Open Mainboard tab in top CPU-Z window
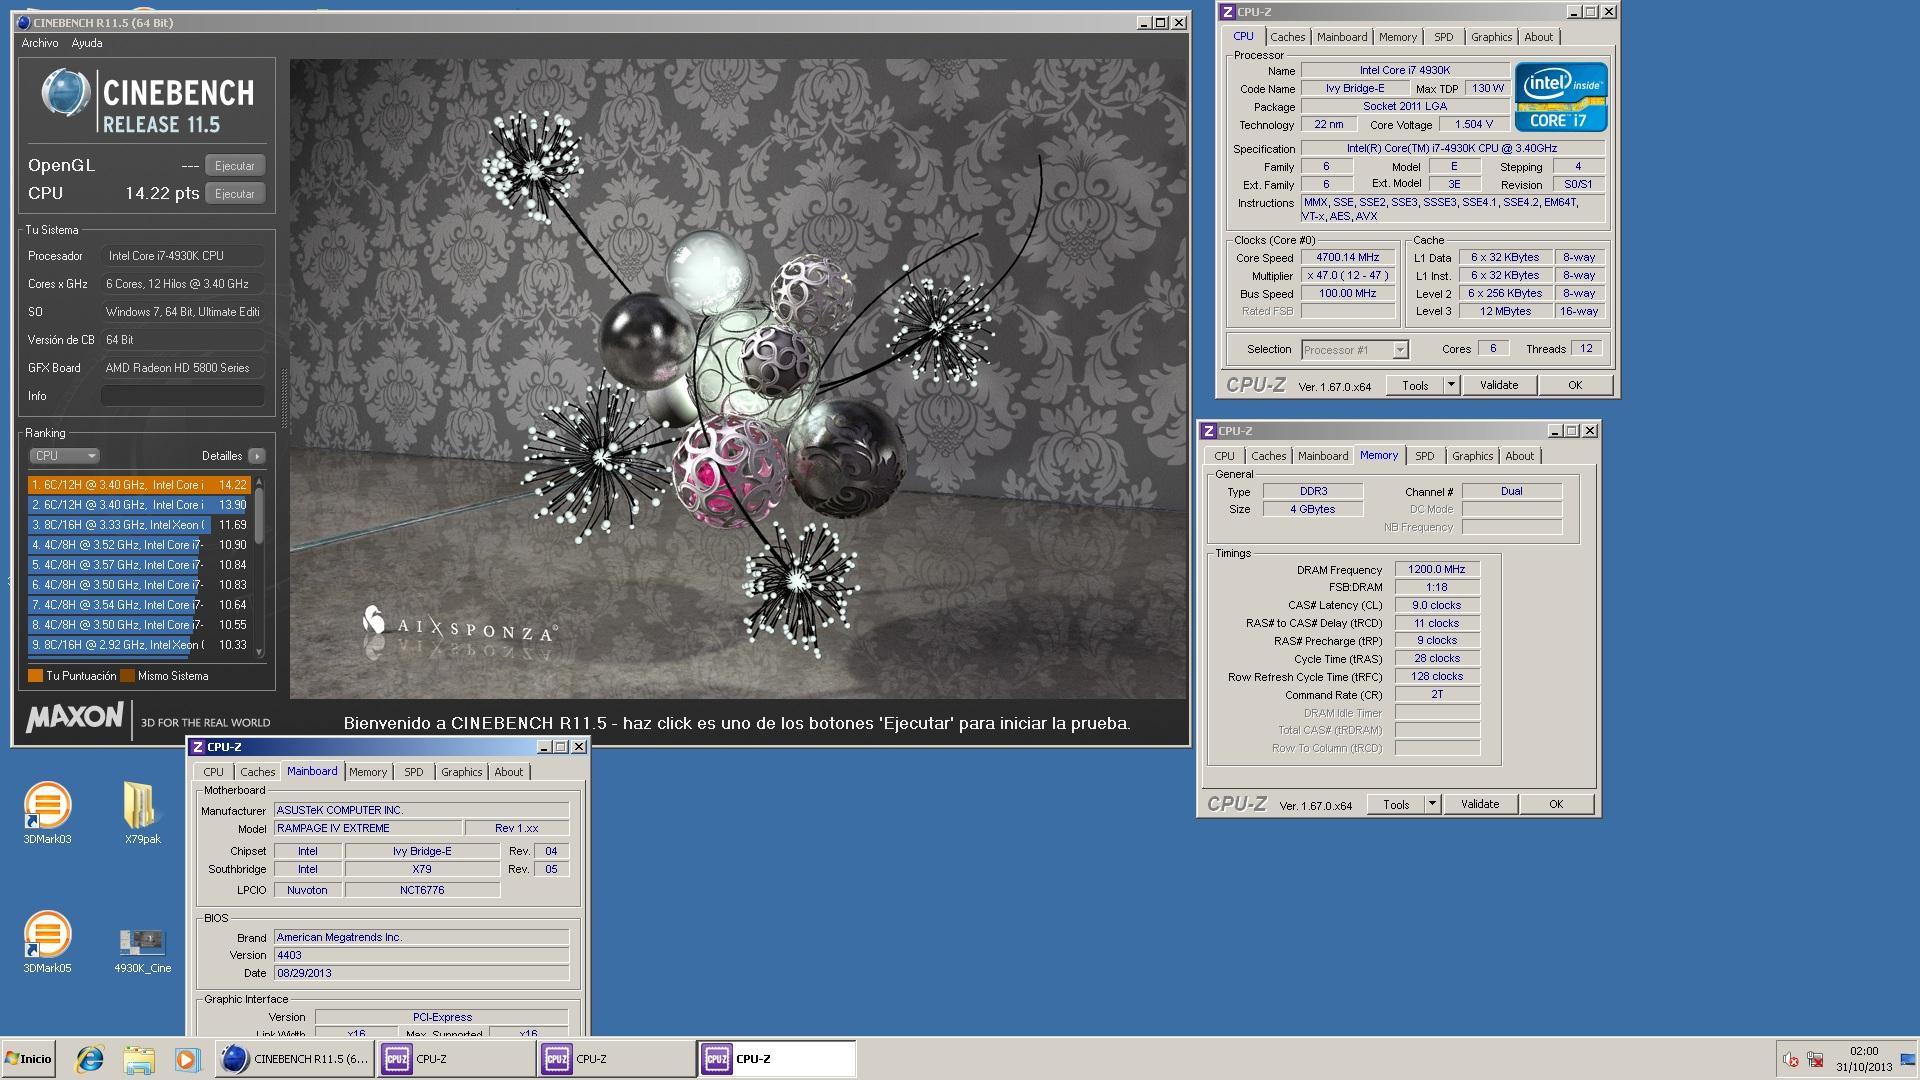The width and height of the screenshot is (1920, 1080). click(x=1341, y=37)
